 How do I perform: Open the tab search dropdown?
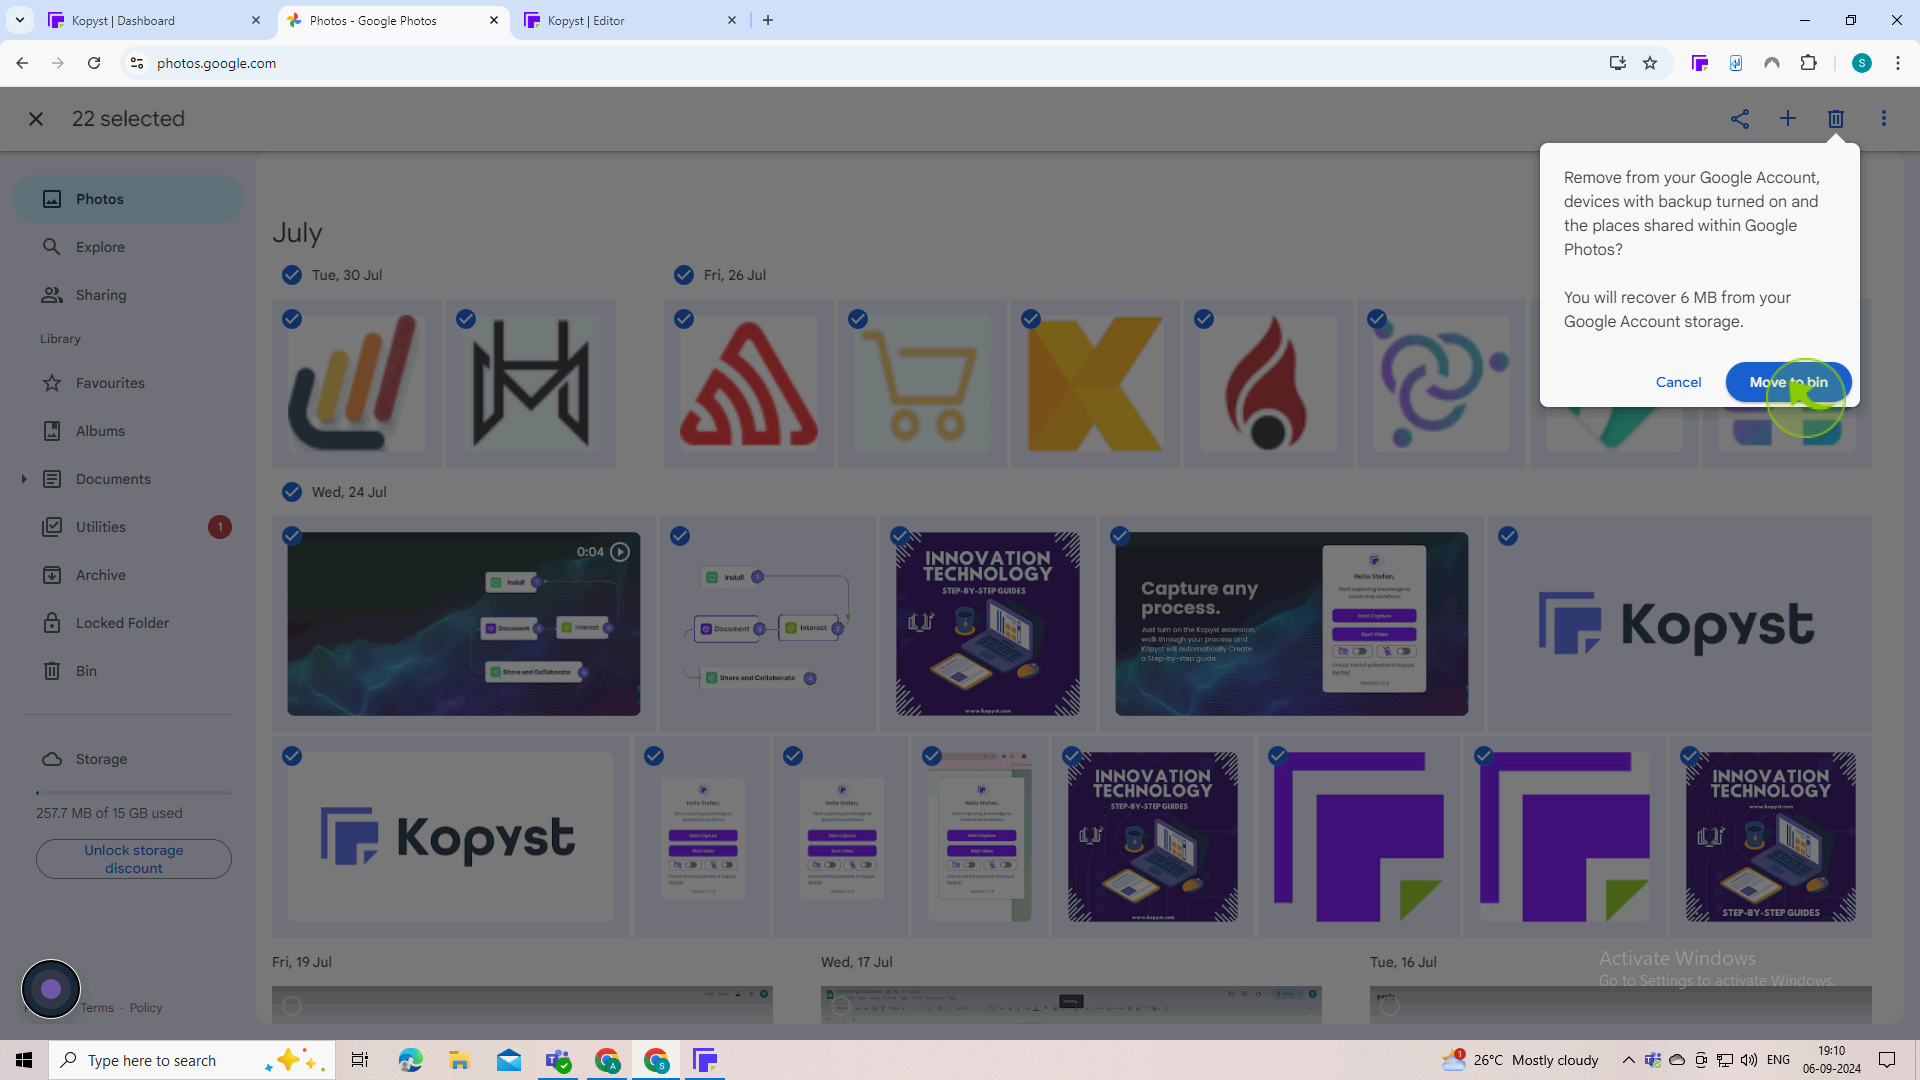20,20
